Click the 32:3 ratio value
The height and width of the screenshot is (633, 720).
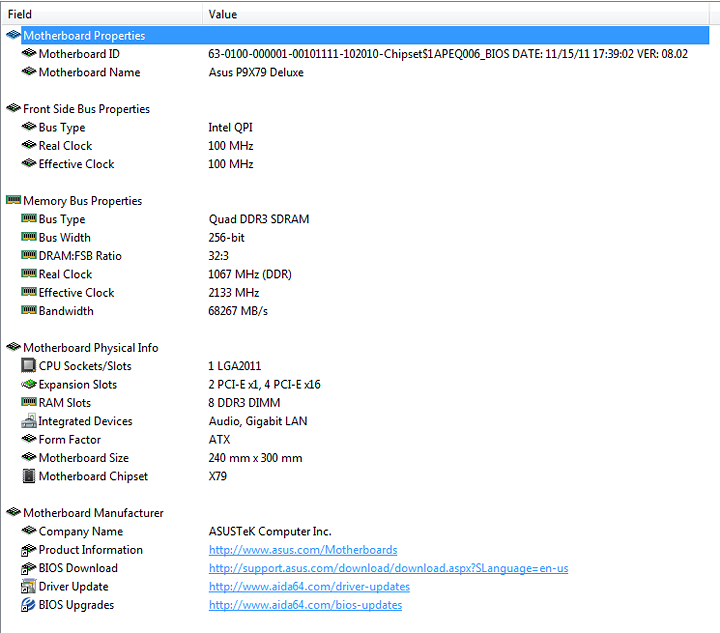pos(219,256)
